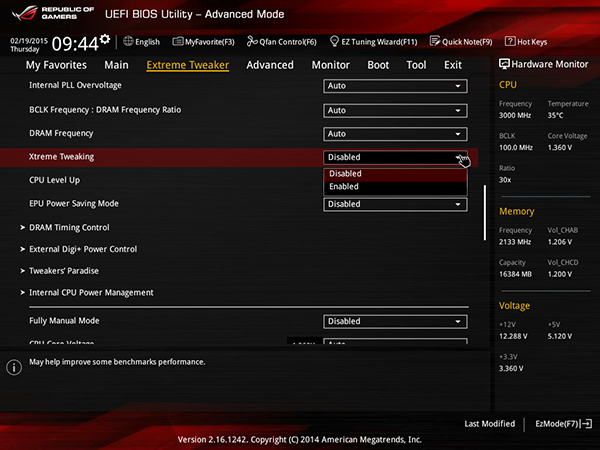This screenshot has width=600, height=450.
Task: Choose Disabled in Xtreme Tweaking list
Action: click(395, 174)
